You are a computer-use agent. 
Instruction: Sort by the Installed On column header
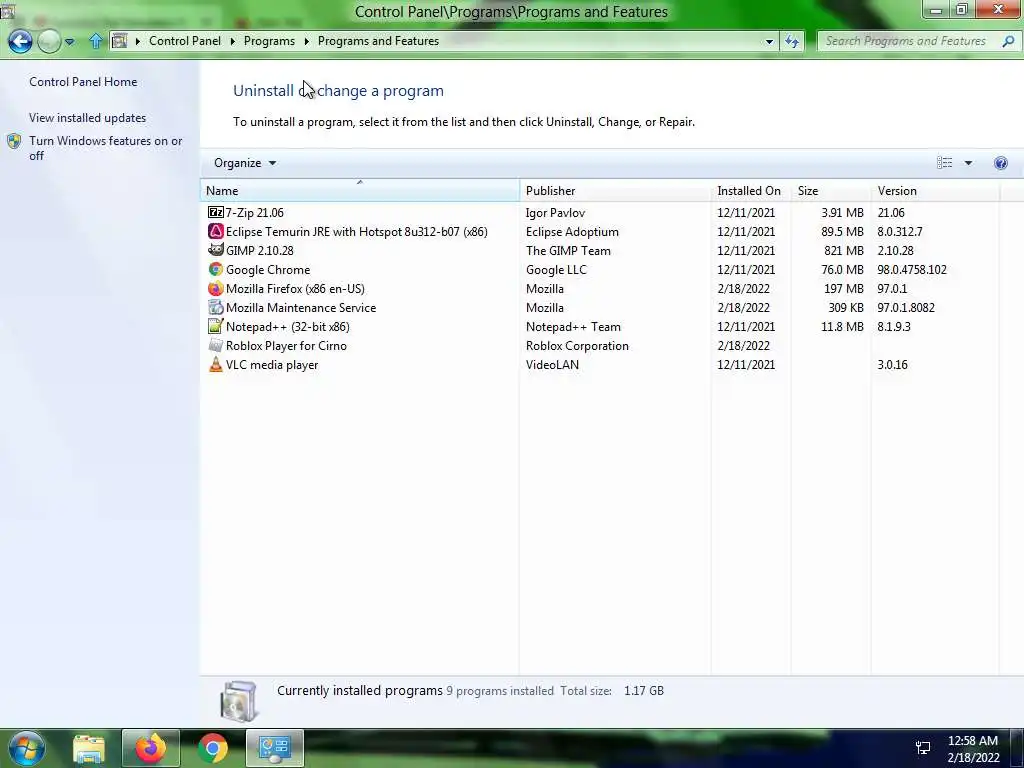pyautogui.click(x=751, y=191)
